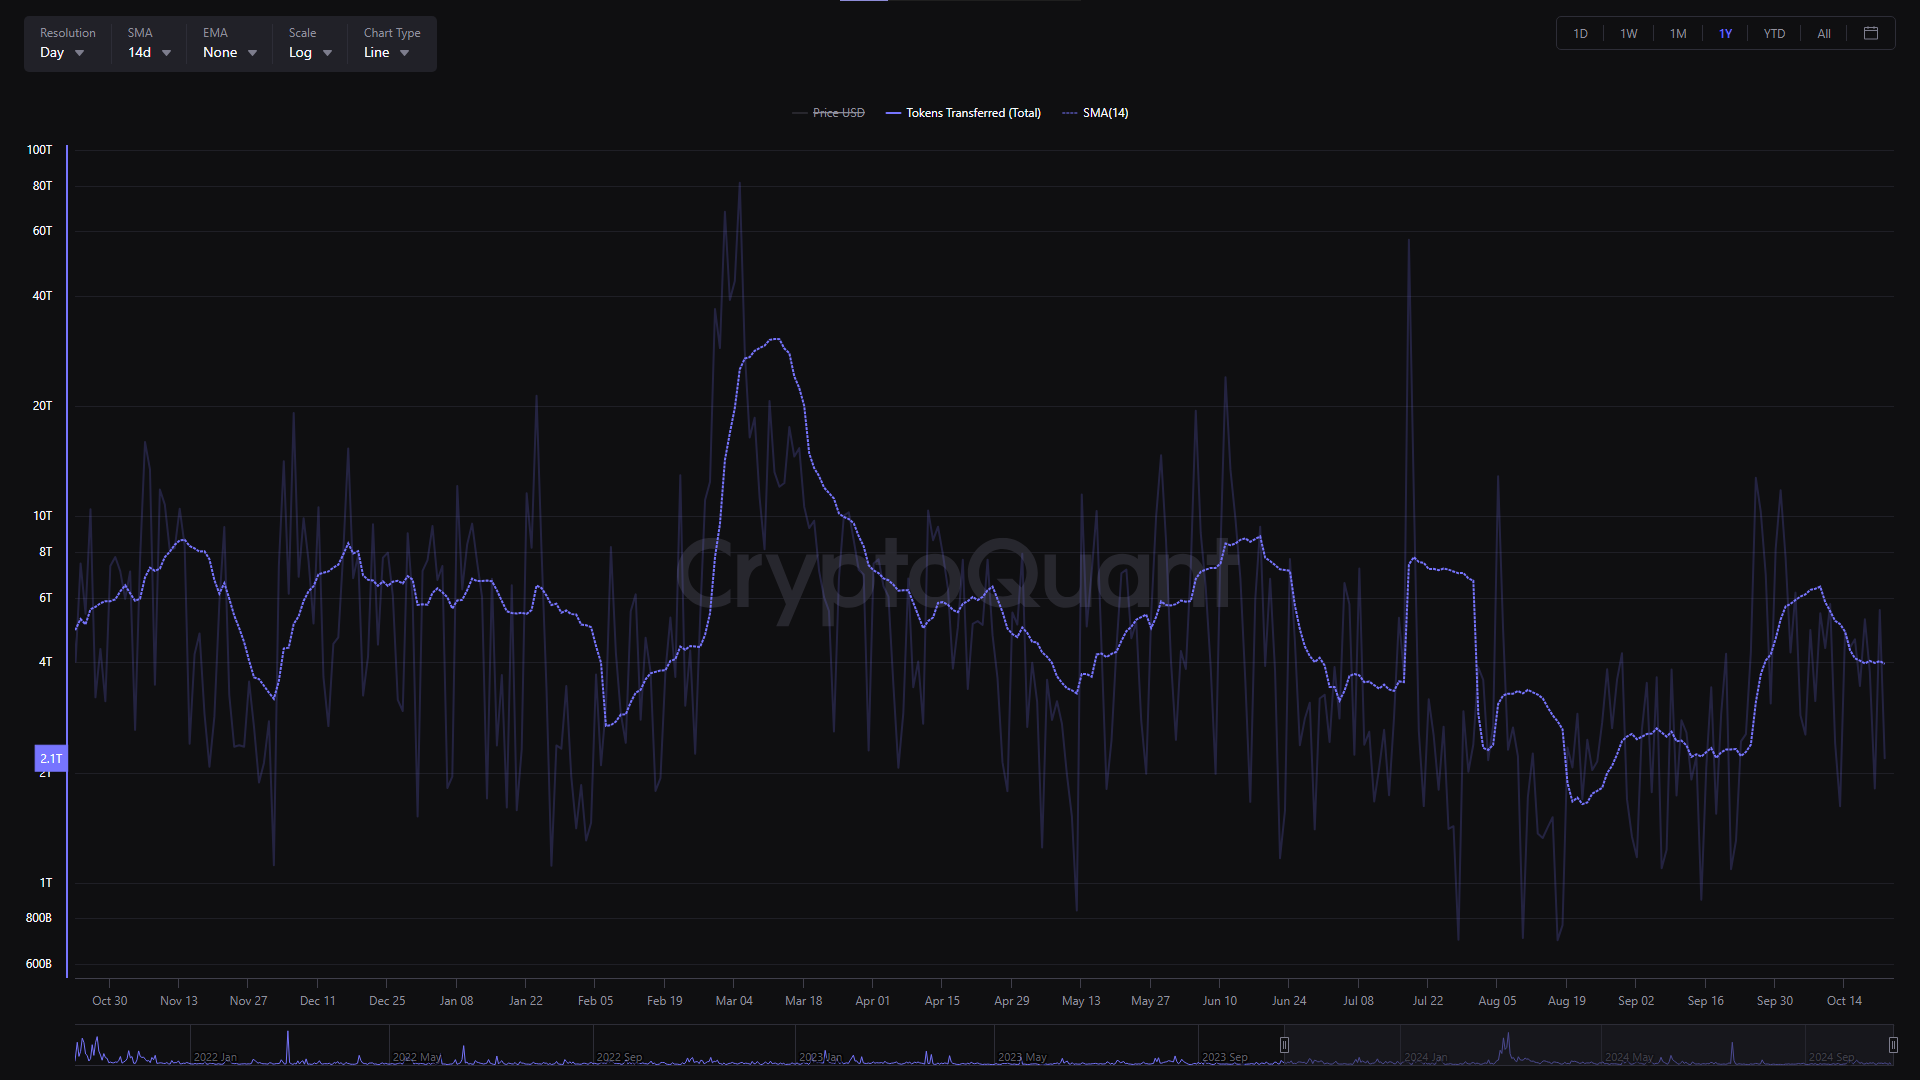Click the 2023 May label in navigator

point(1022,1057)
